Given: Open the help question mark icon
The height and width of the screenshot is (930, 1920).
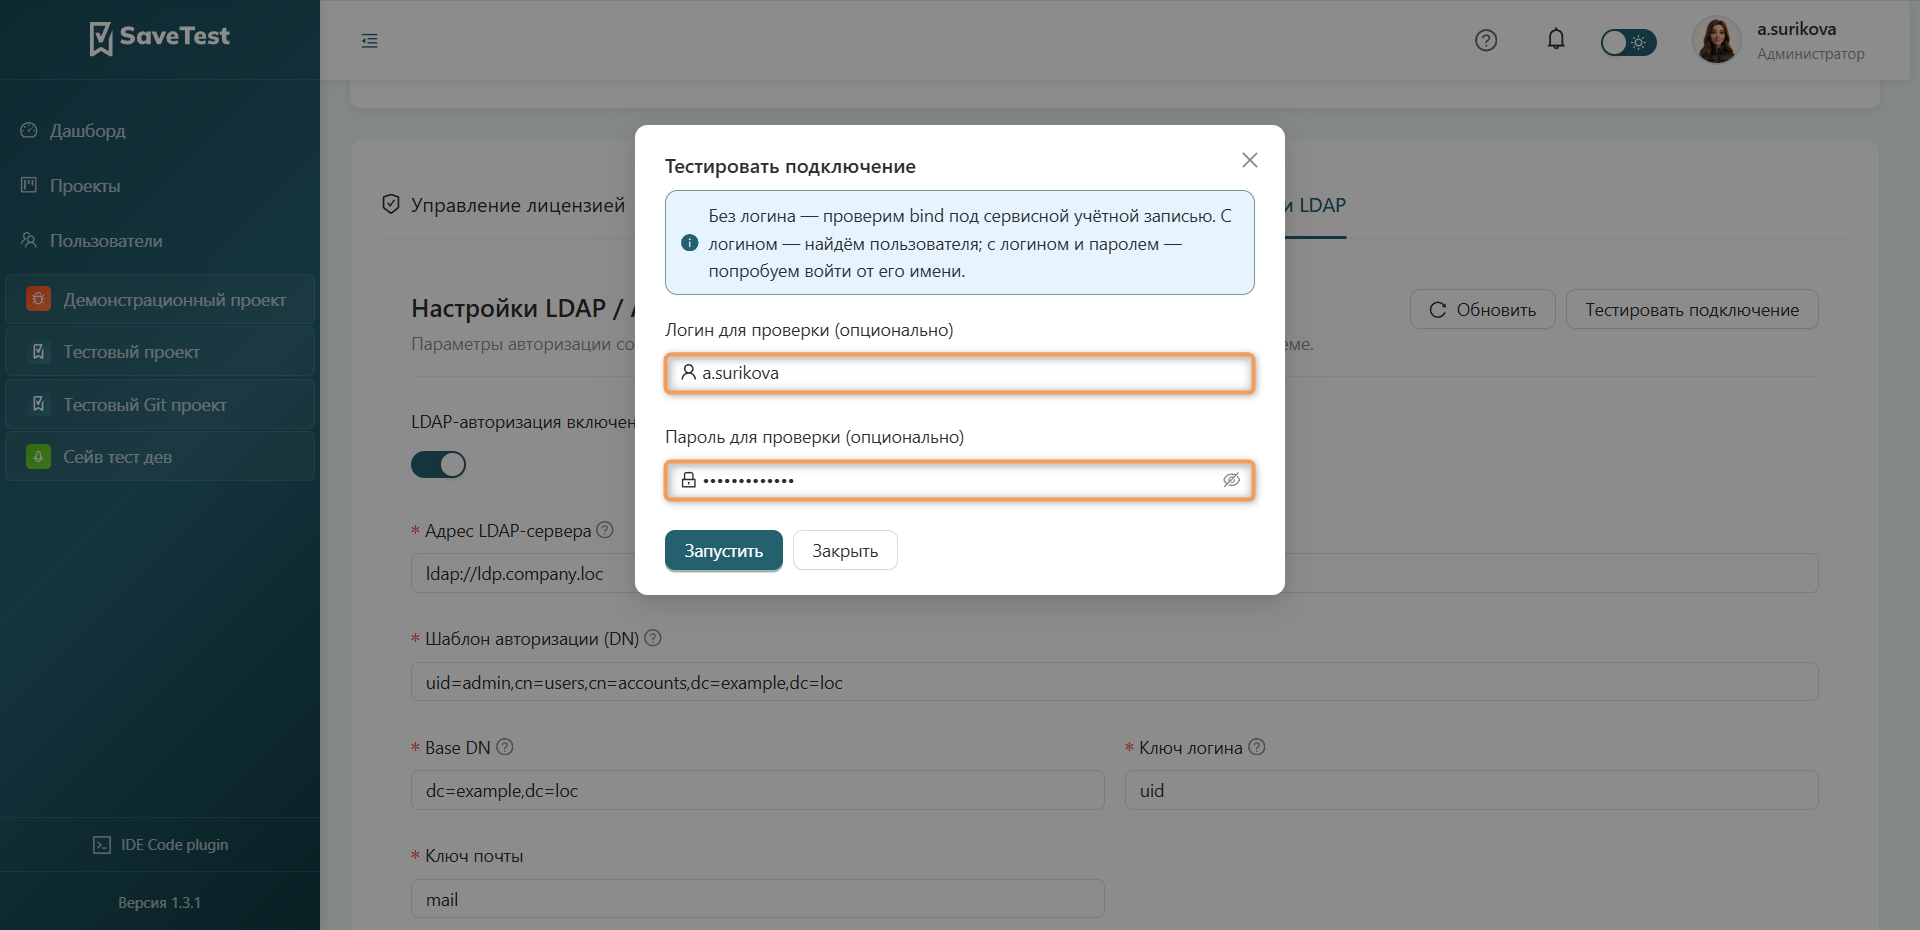Looking at the screenshot, I should tap(1486, 40).
